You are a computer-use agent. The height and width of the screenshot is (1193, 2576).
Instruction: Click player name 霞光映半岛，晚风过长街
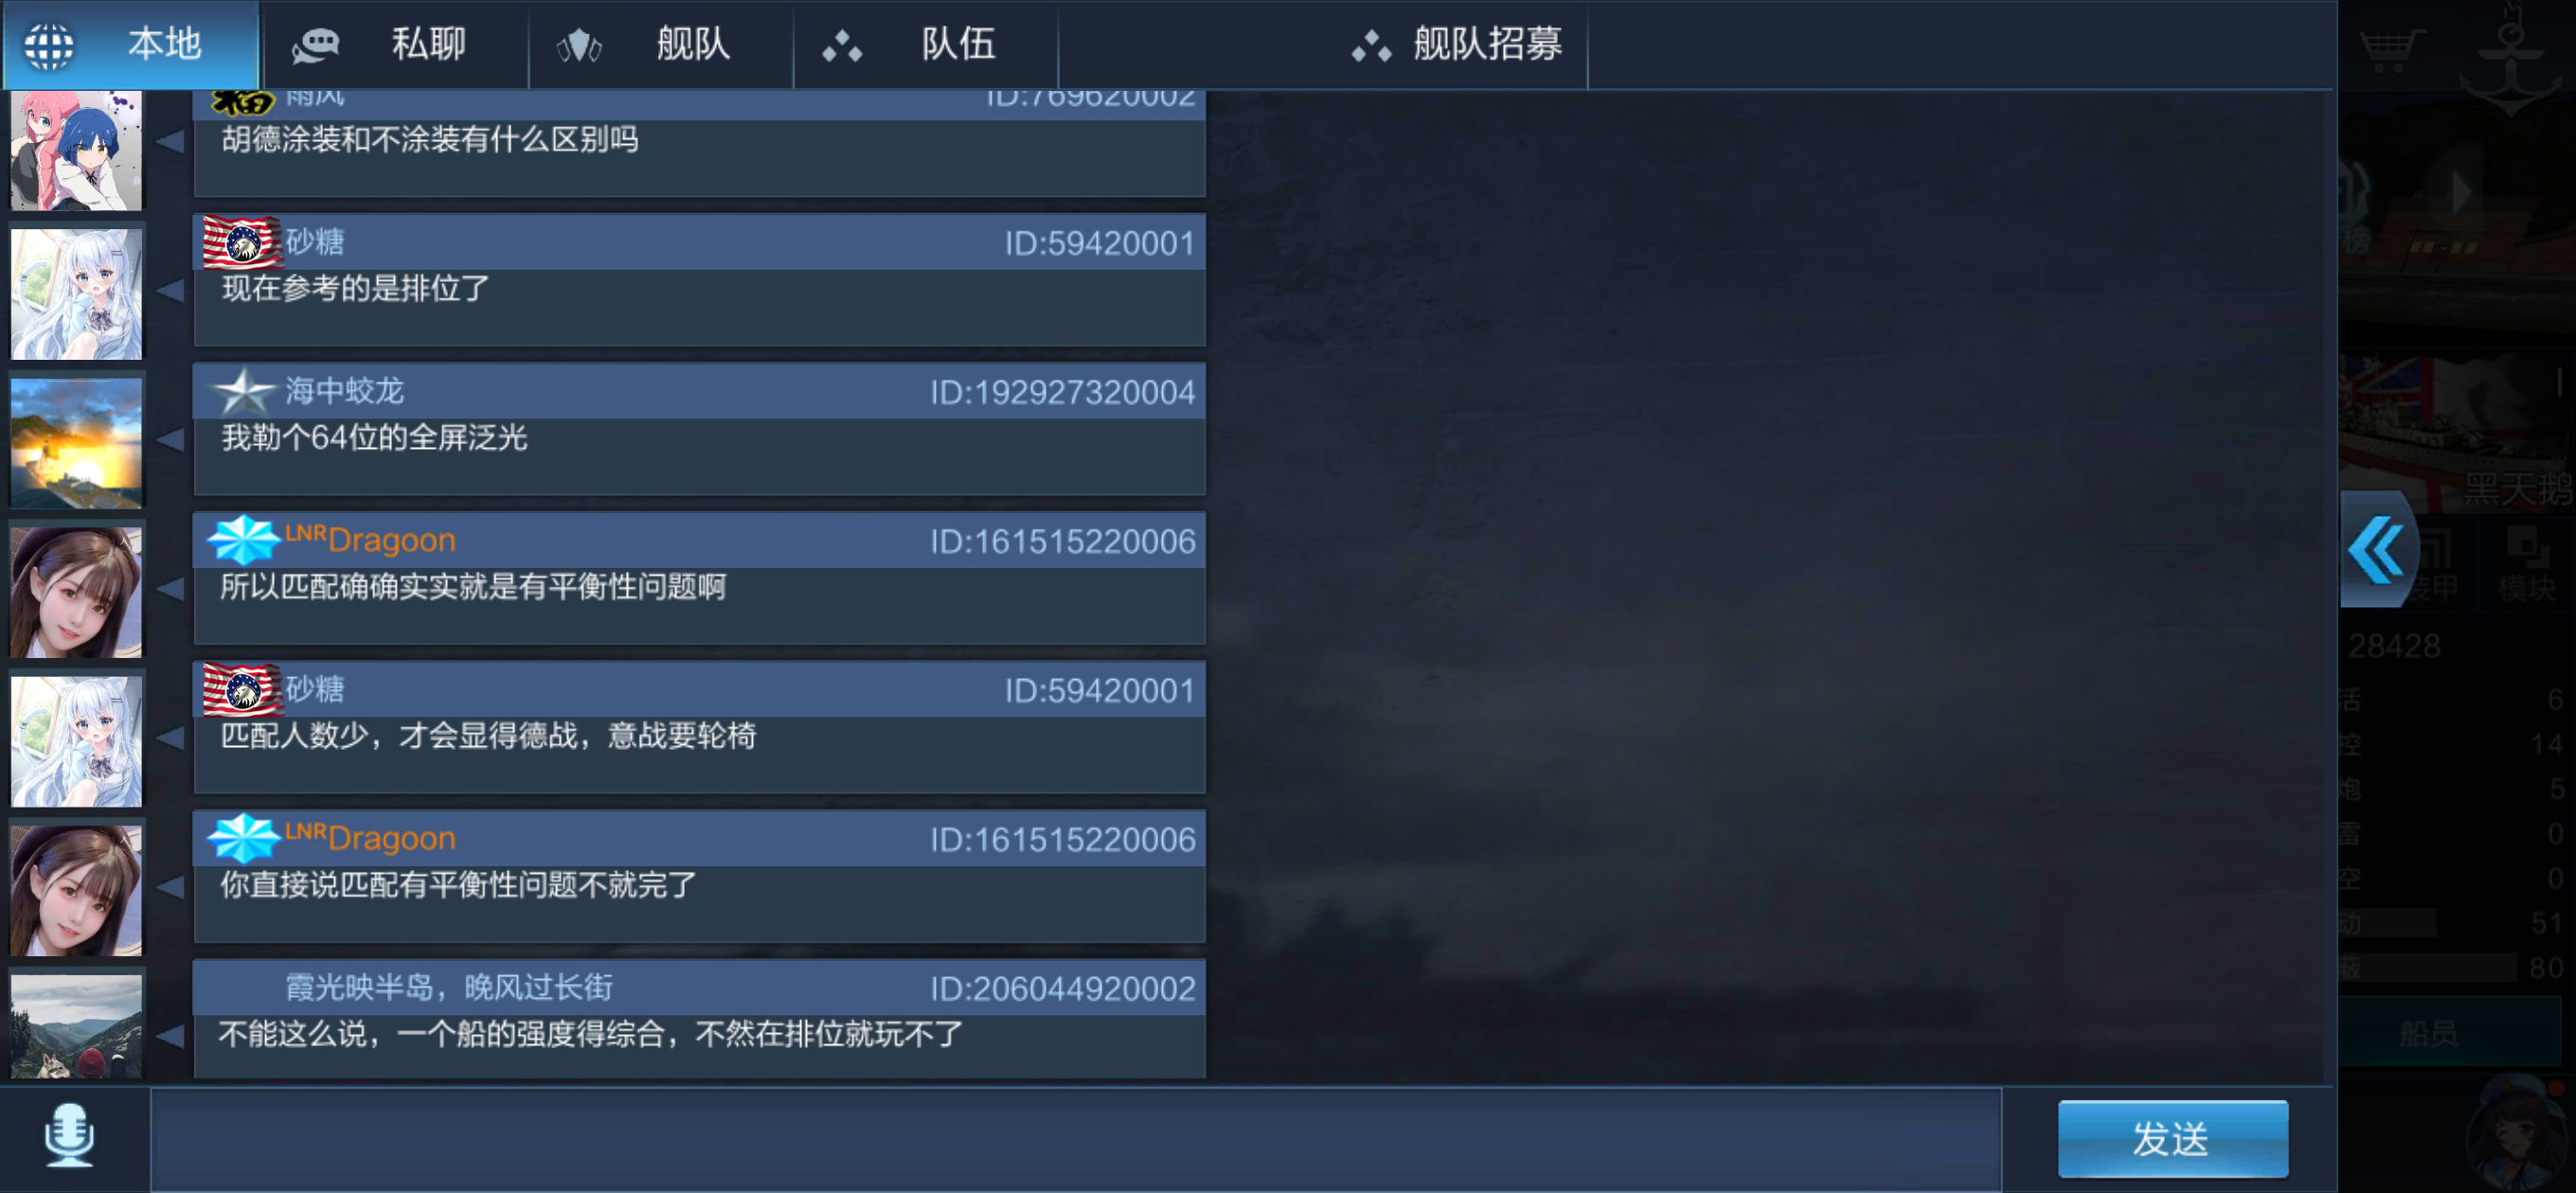point(449,987)
